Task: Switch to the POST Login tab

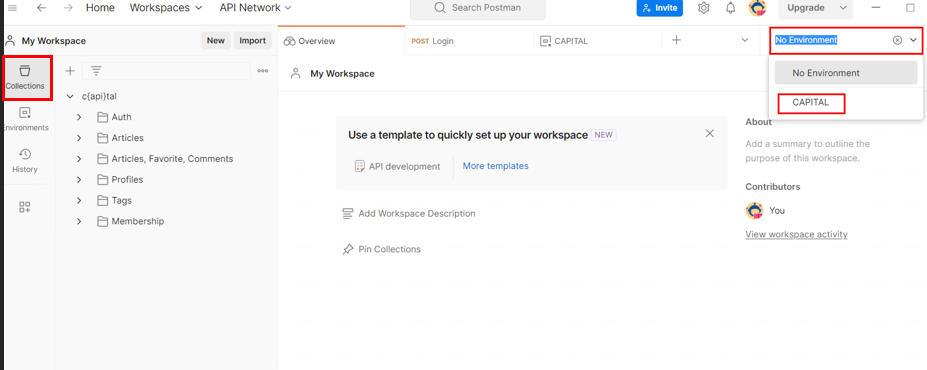Action: pos(469,41)
